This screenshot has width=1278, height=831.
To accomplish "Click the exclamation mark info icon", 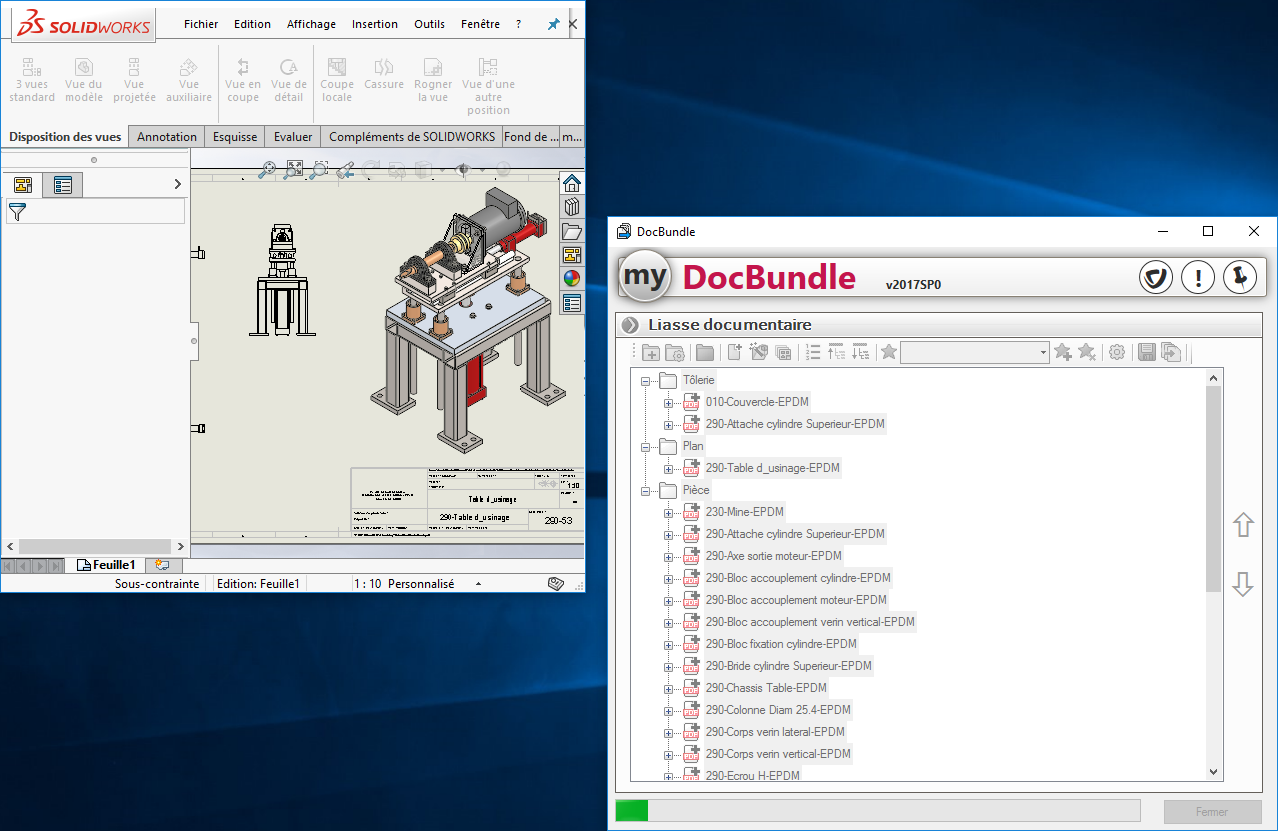I will pos(1197,277).
